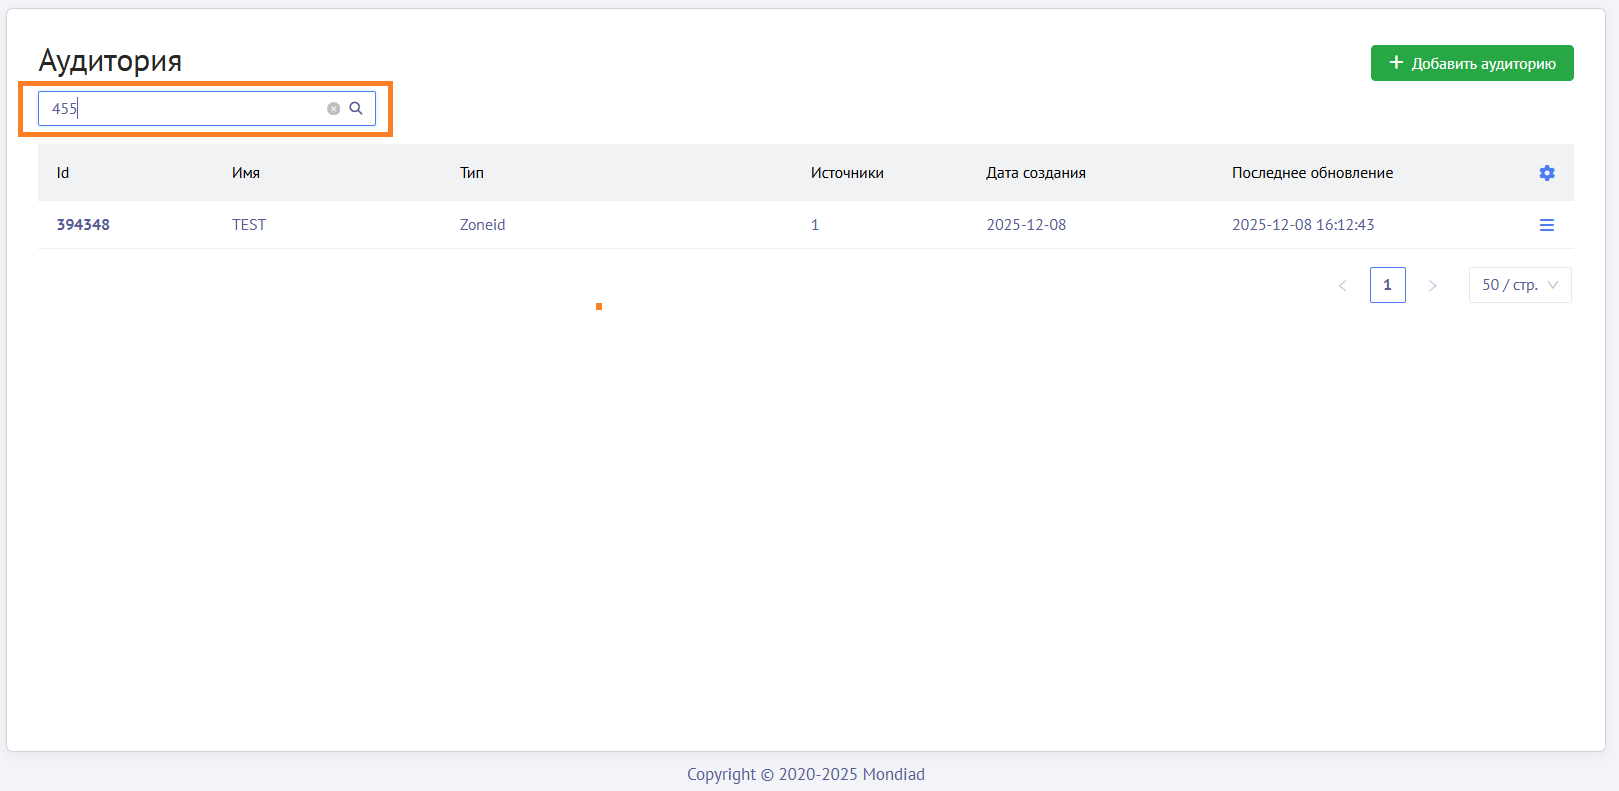Clear the search field with the X icon
This screenshot has width=1619, height=791.
click(x=334, y=109)
